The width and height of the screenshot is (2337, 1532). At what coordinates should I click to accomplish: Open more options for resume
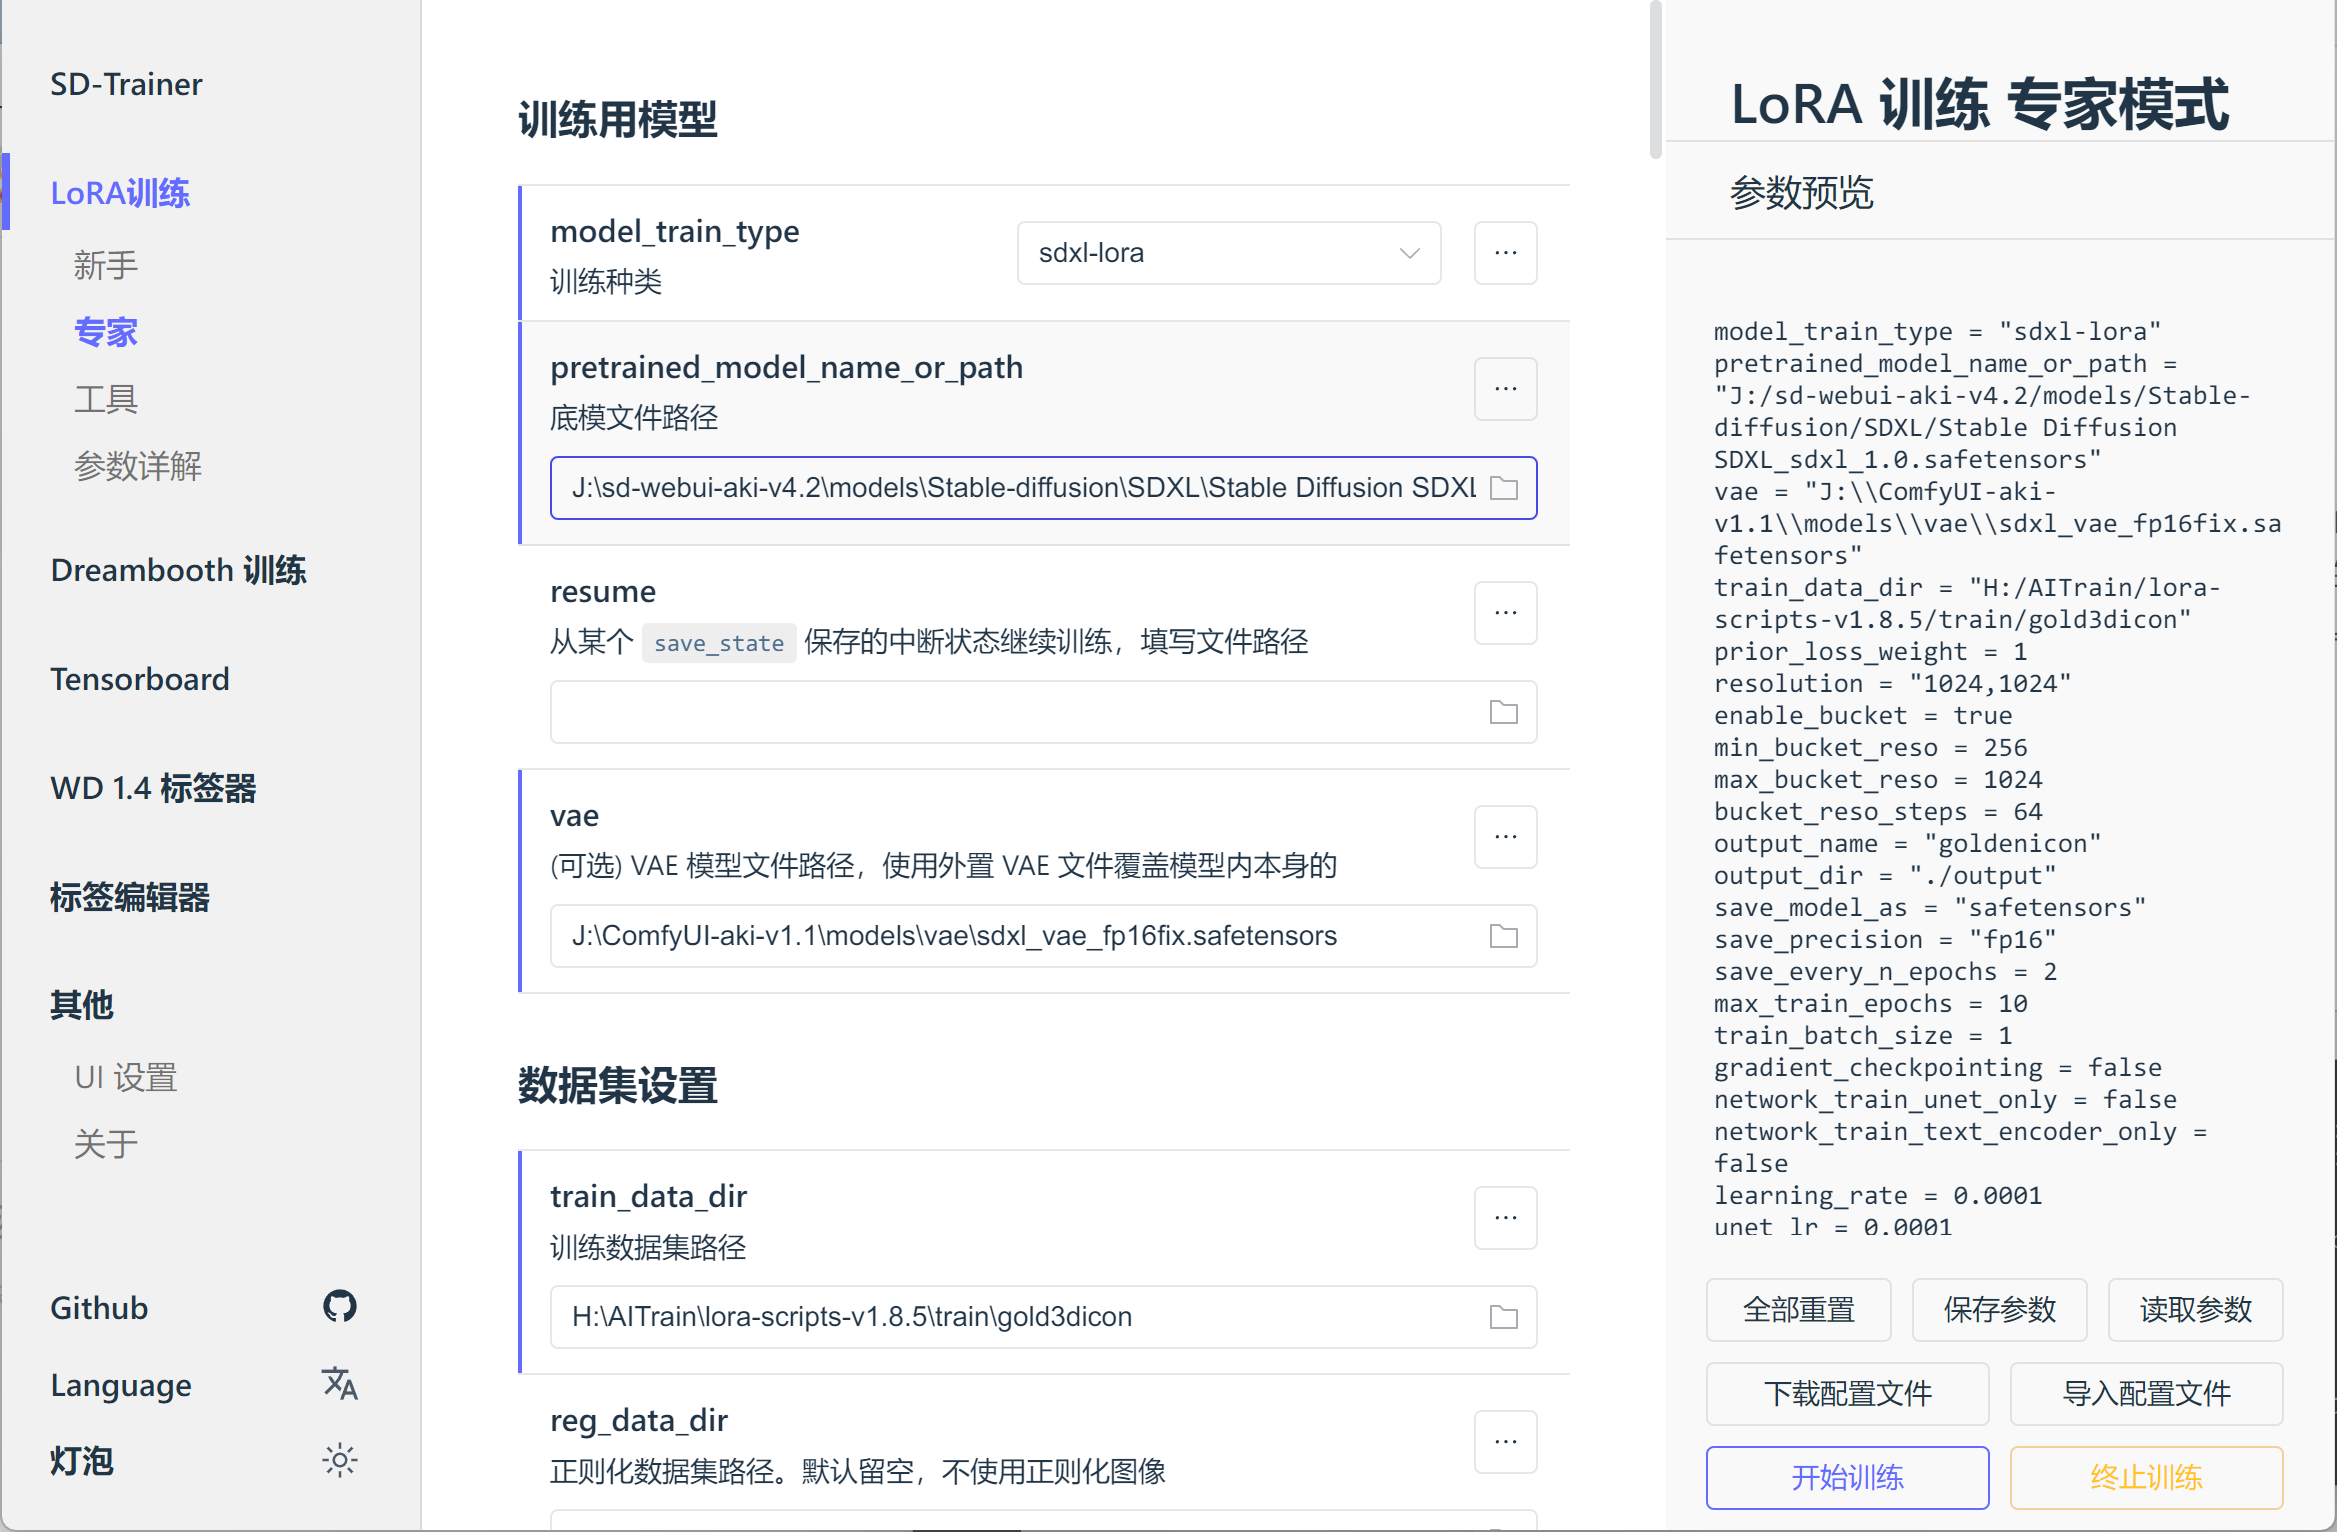(1506, 613)
